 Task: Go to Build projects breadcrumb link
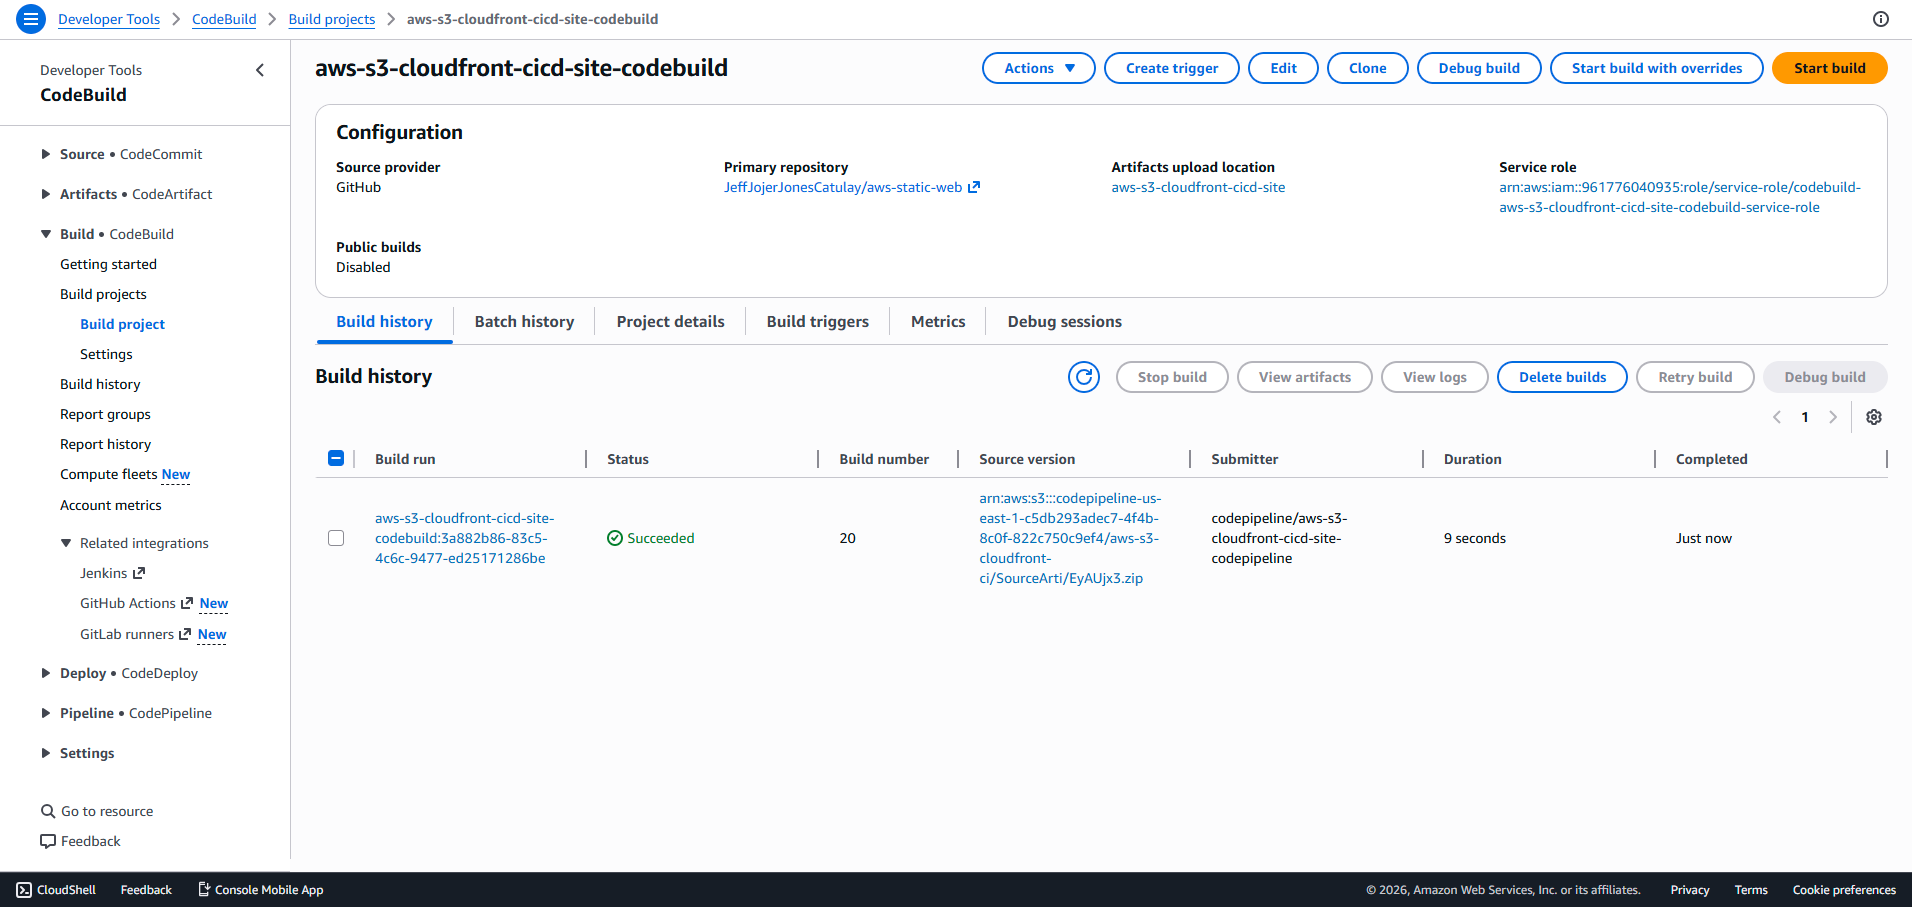coord(332,19)
